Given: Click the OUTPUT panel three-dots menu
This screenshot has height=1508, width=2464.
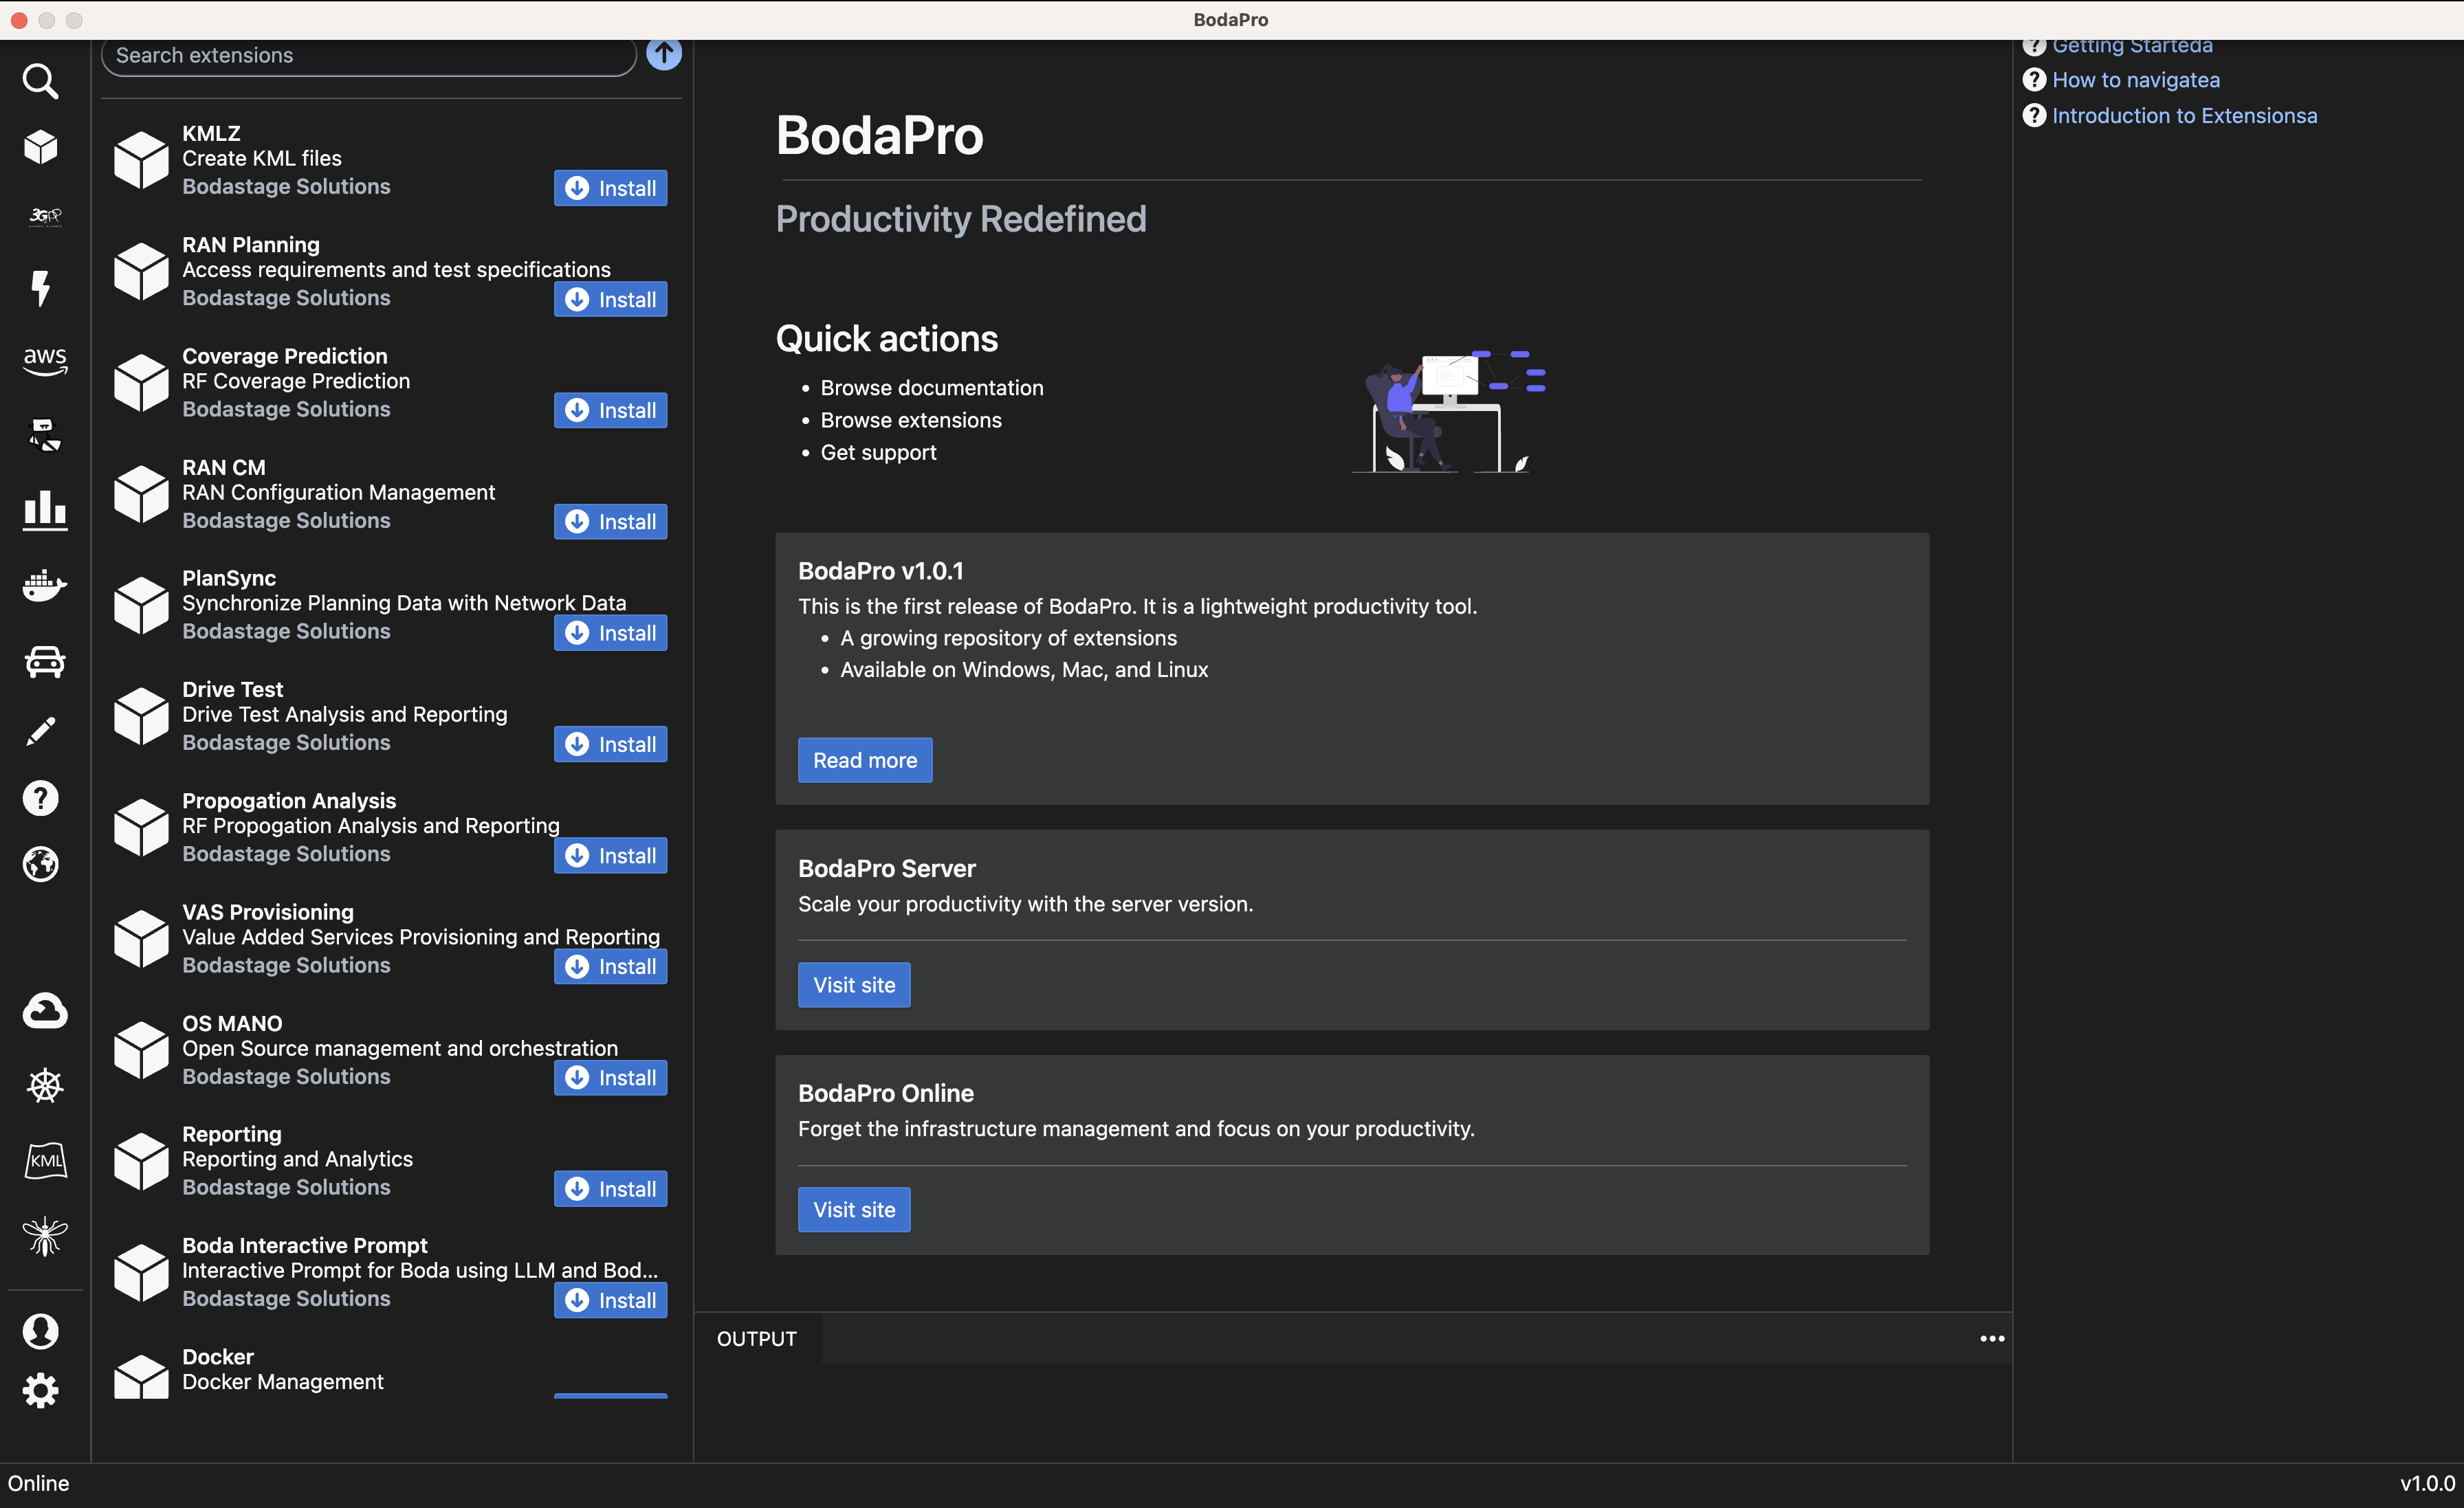Looking at the screenshot, I should [1992, 1339].
